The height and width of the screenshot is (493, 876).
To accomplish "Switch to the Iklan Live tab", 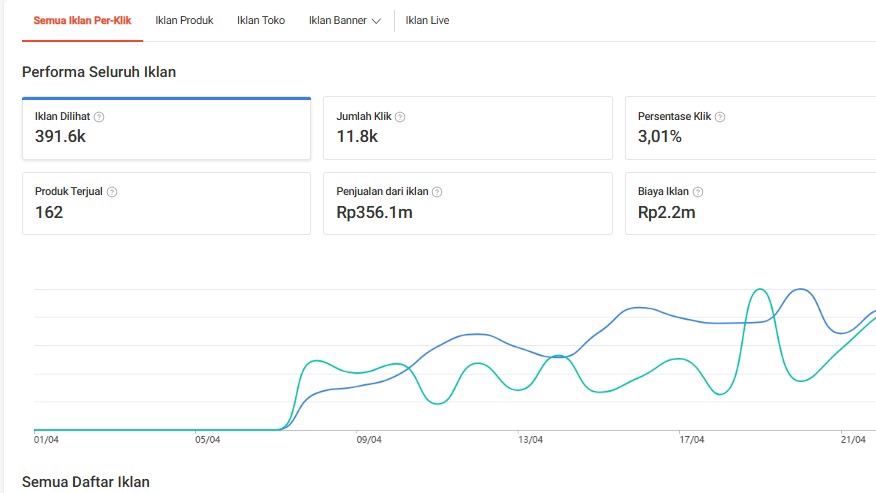I will [427, 21].
